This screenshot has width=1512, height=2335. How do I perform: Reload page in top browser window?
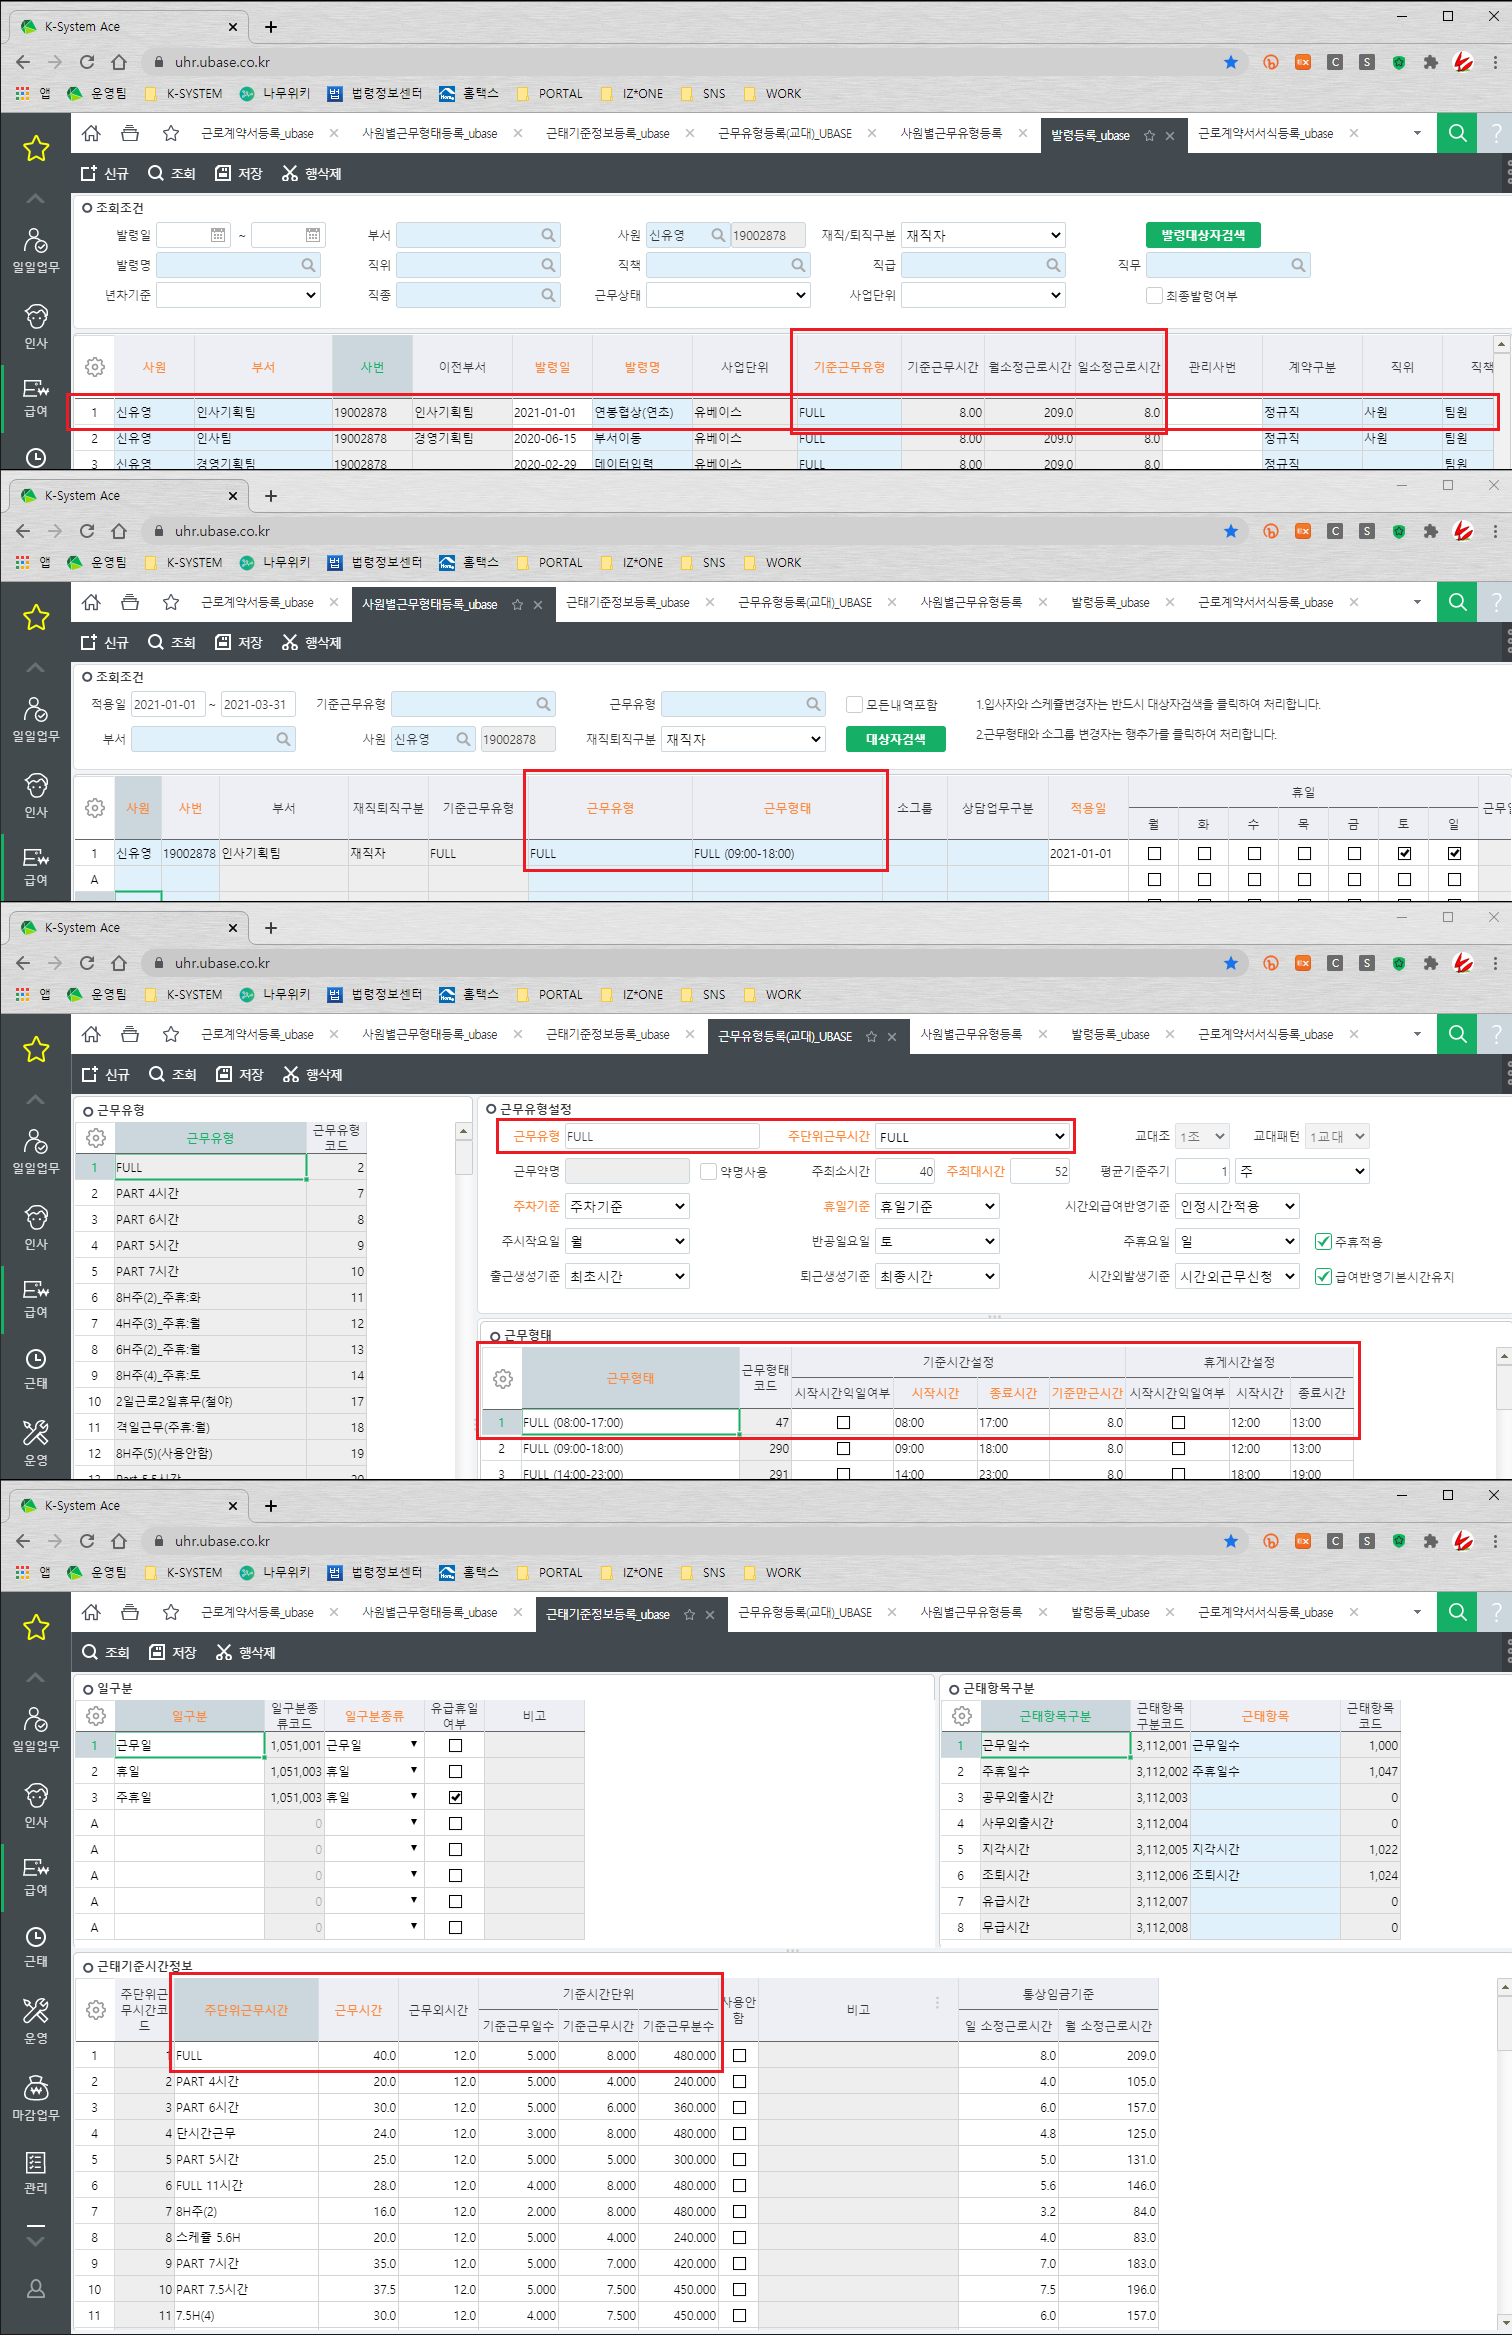click(87, 62)
